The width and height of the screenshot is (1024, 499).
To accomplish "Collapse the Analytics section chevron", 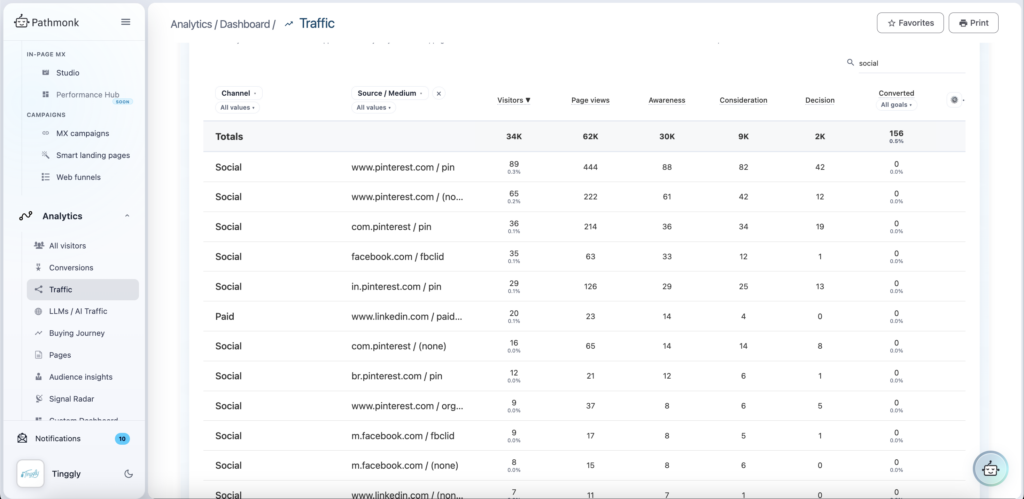I will pos(127,216).
